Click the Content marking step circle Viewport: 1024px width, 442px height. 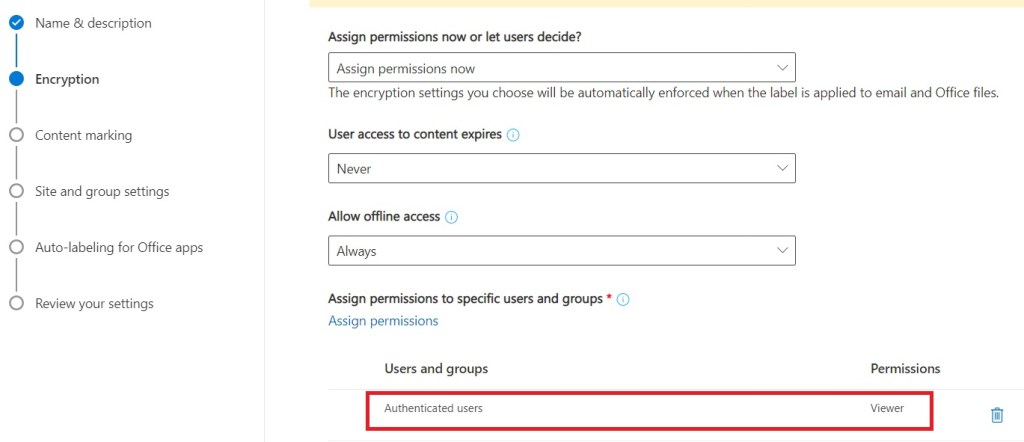point(16,135)
